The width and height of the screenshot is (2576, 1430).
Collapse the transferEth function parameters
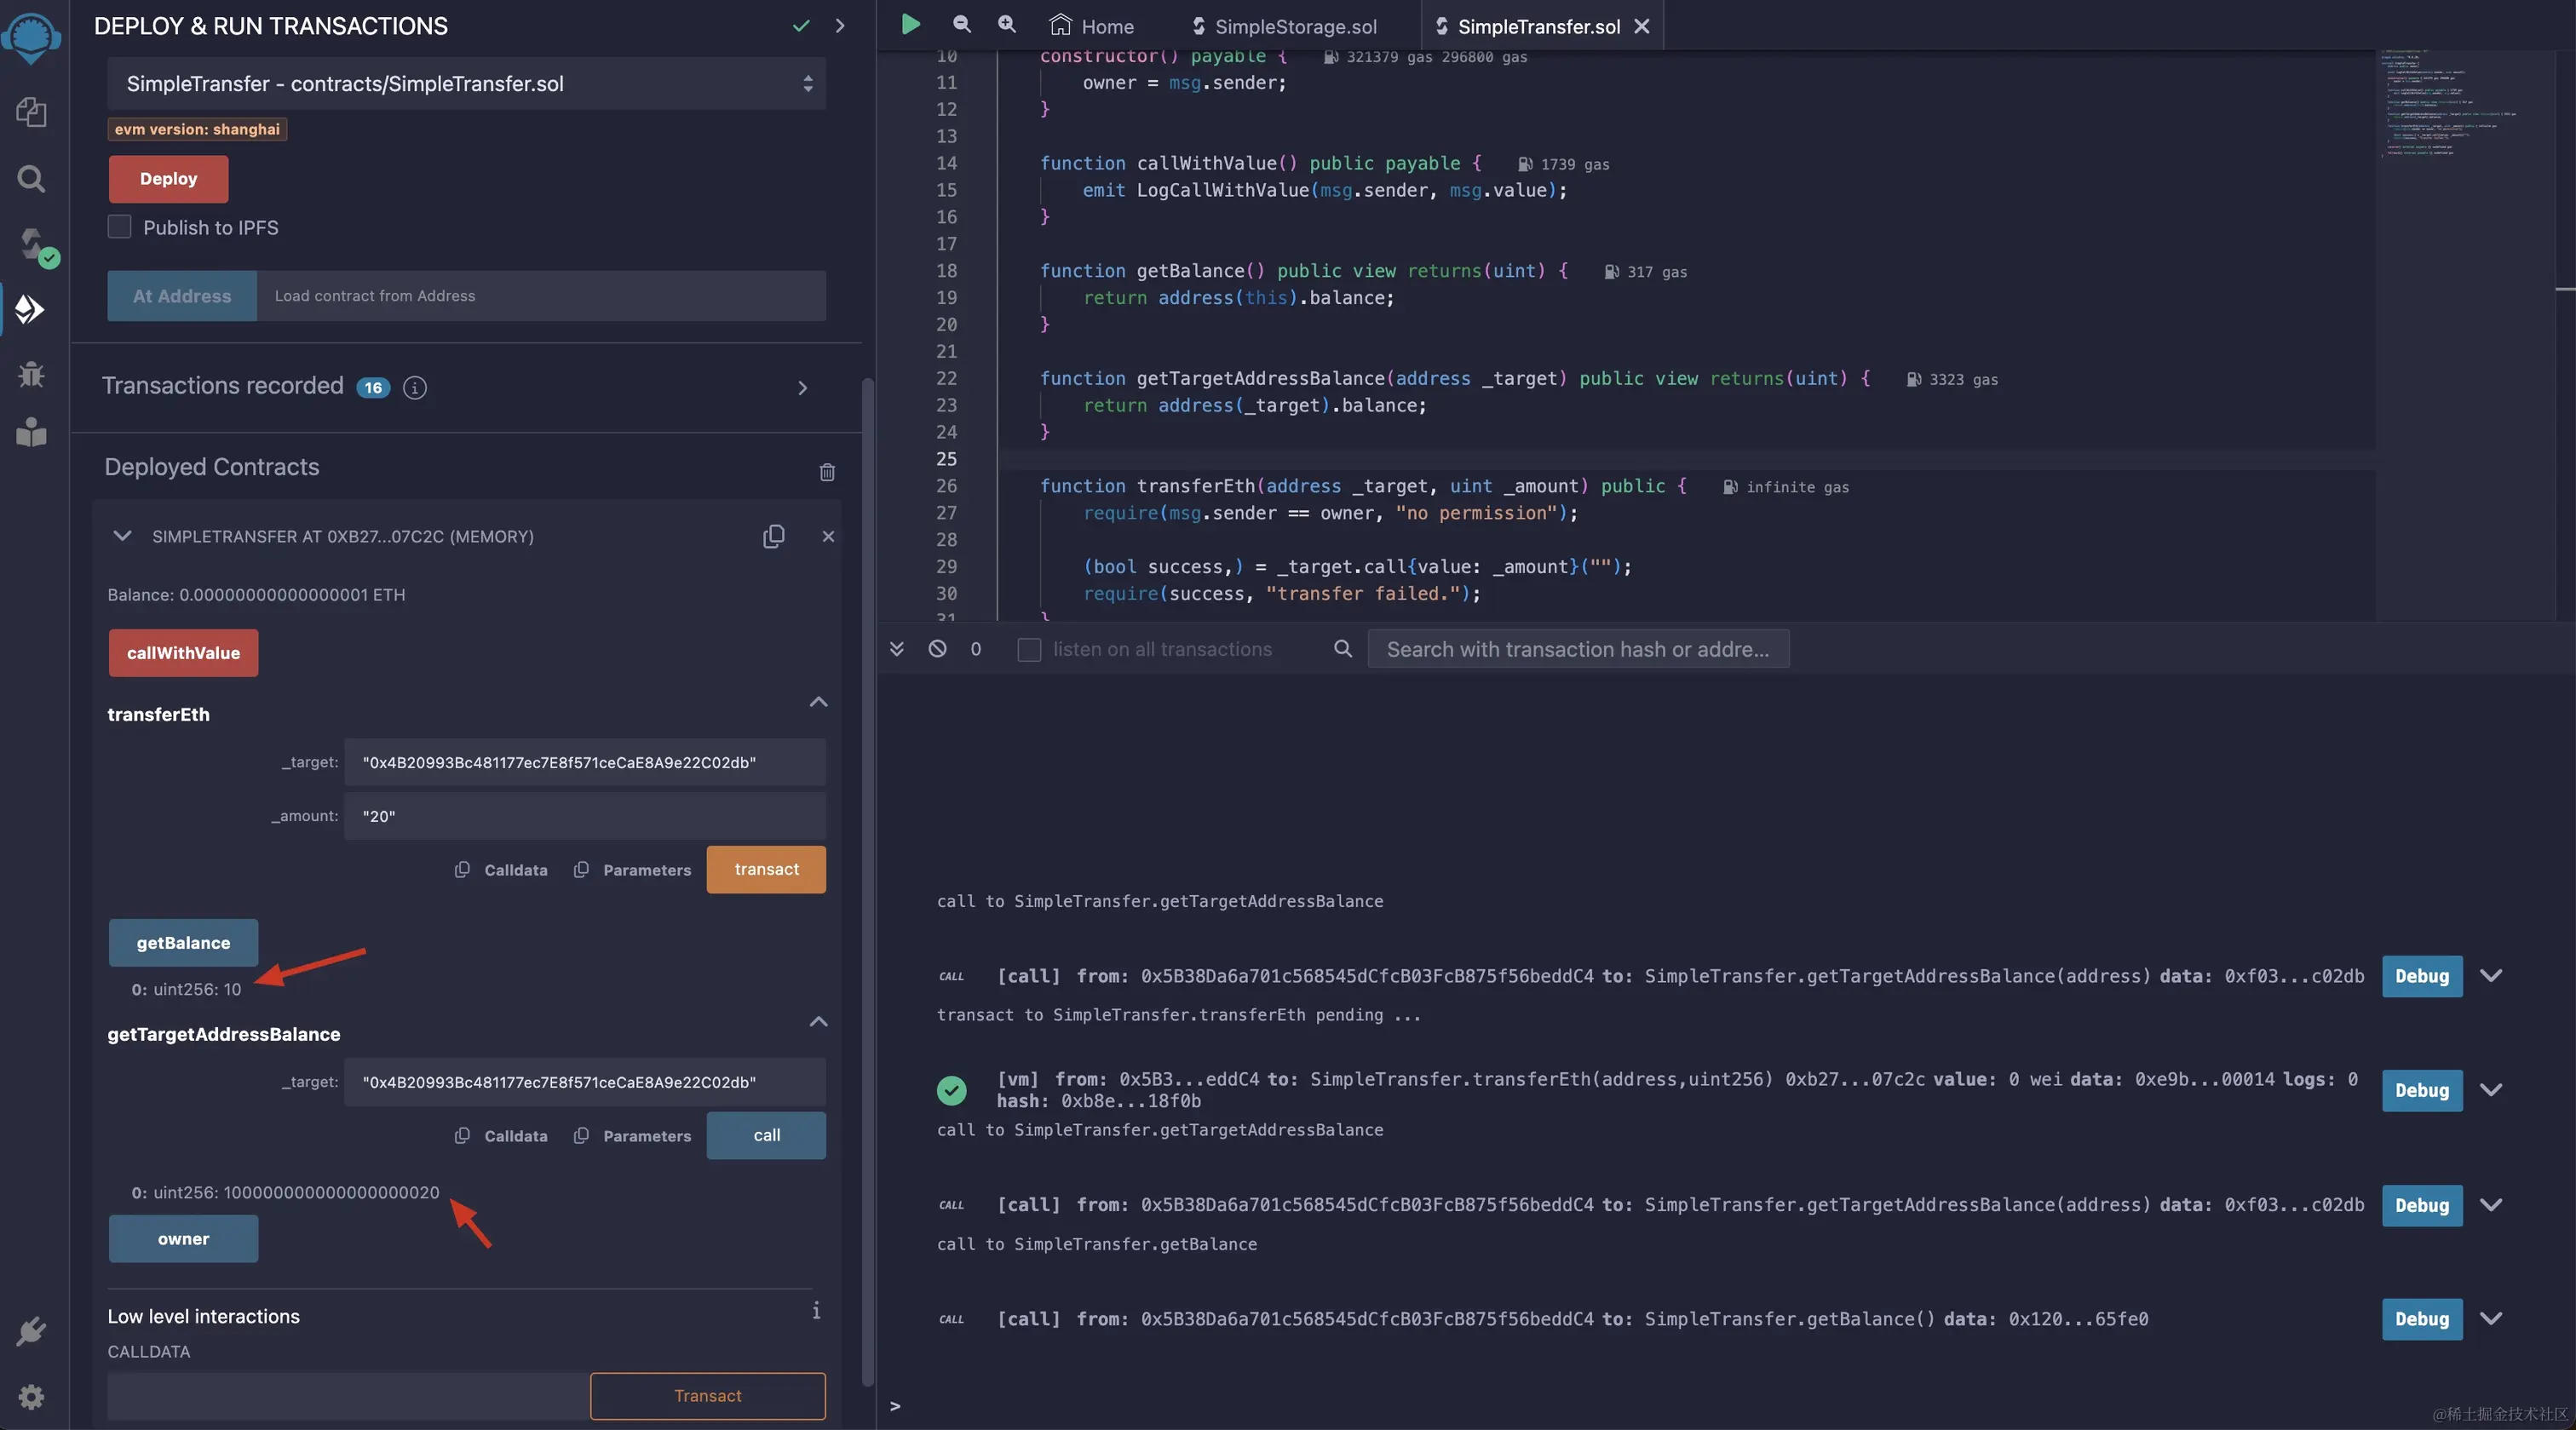tap(818, 702)
